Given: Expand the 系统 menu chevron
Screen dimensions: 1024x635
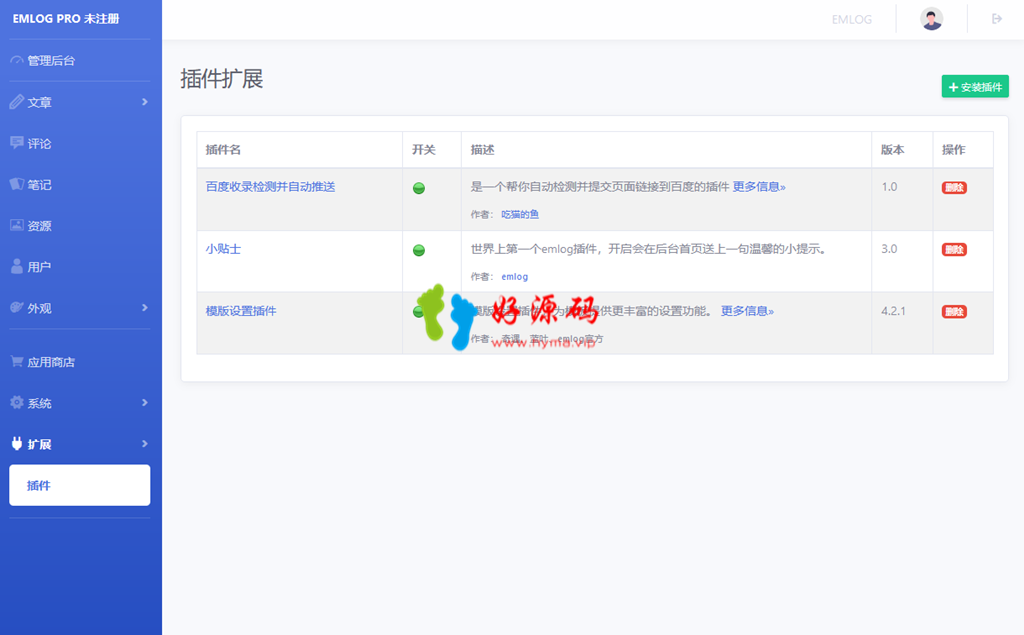Looking at the screenshot, I should click(x=144, y=402).
